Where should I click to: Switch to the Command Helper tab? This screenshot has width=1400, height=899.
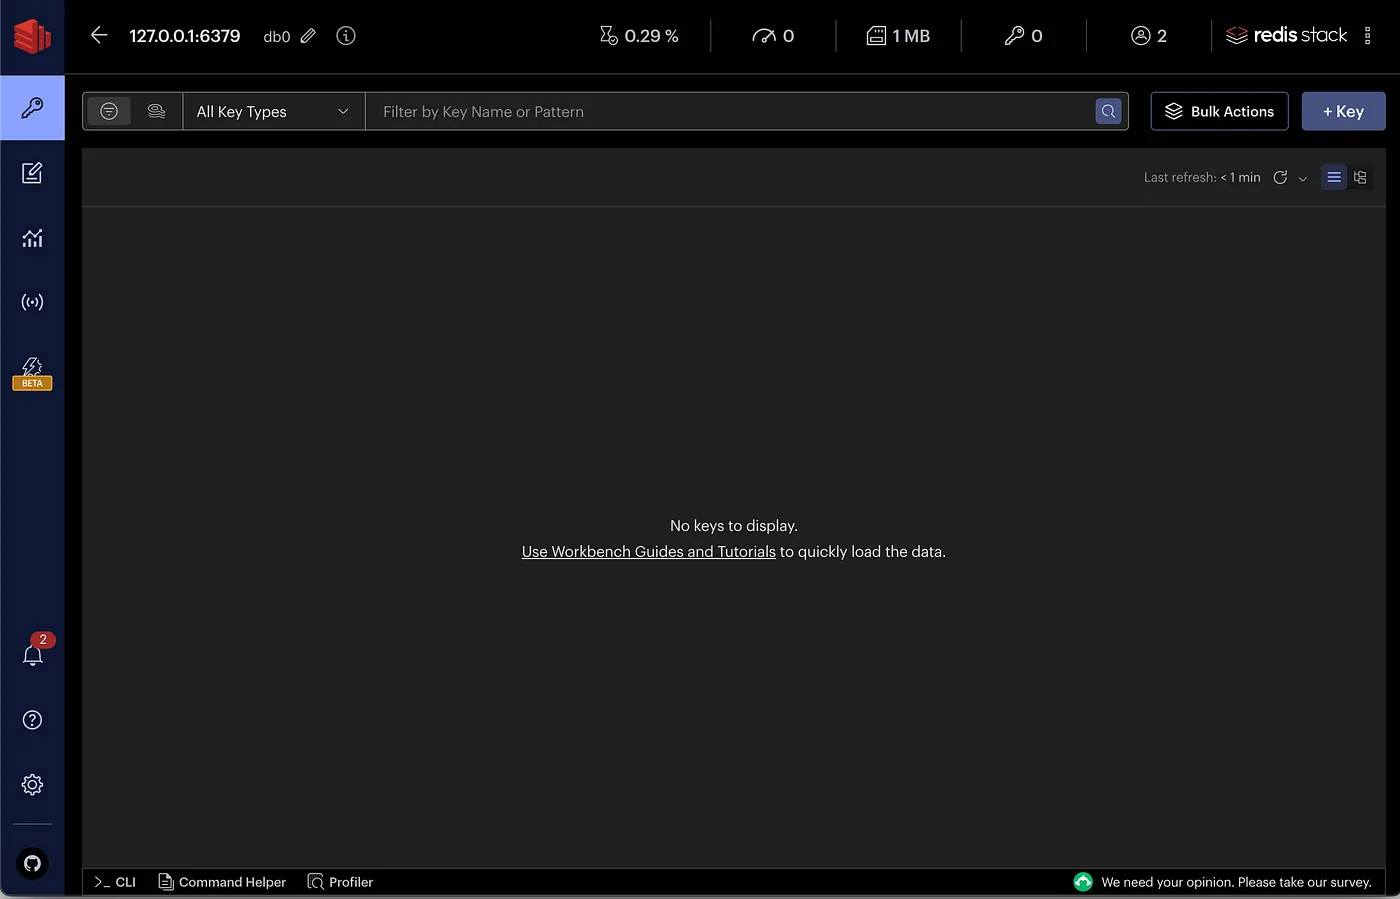coord(222,882)
